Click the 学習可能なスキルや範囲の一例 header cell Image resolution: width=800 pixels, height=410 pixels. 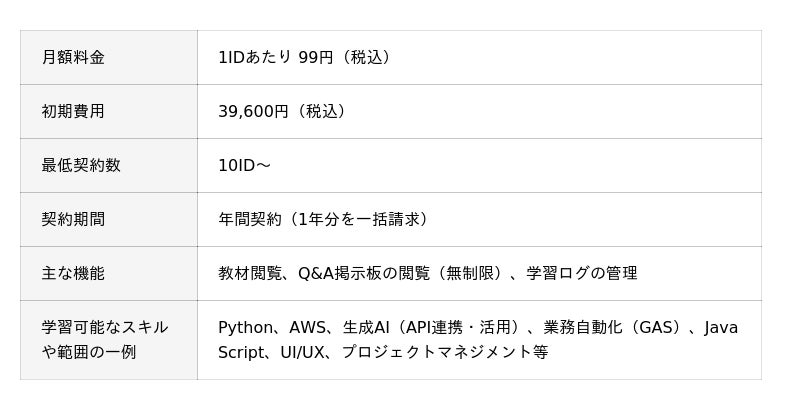pyautogui.click(x=105, y=340)
